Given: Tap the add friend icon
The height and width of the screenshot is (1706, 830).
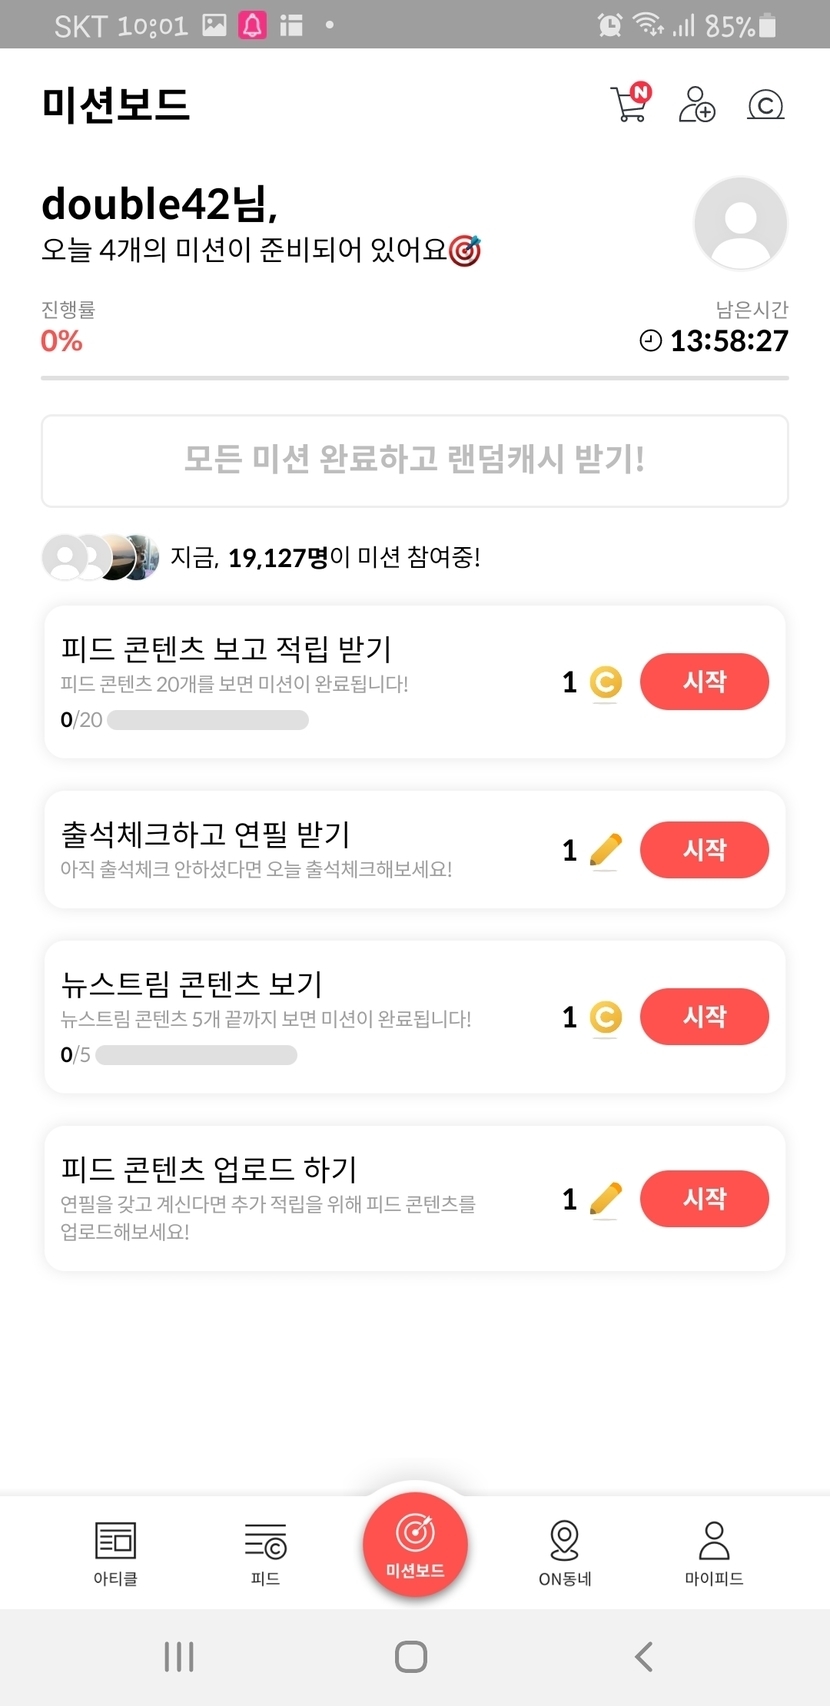Looking at the screenshot, I should [697, 104].
